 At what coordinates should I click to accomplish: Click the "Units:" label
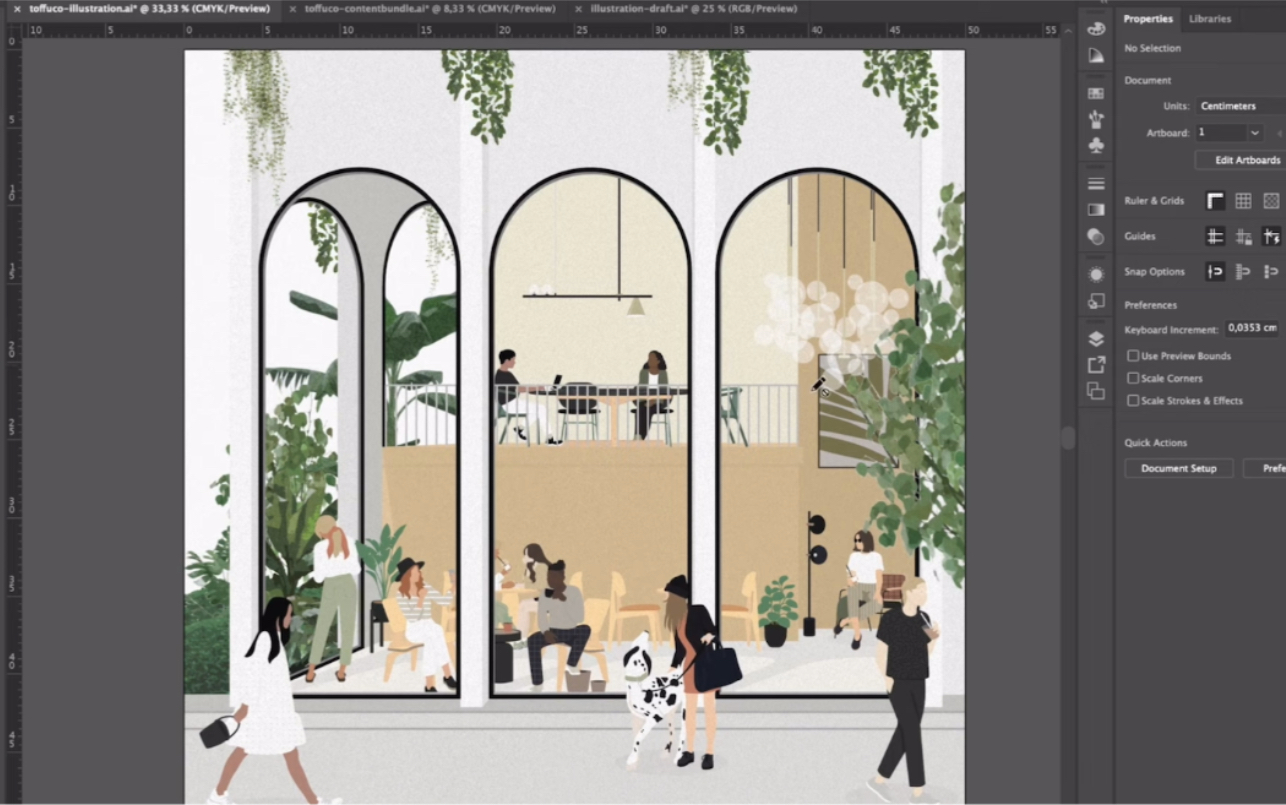1177,106
